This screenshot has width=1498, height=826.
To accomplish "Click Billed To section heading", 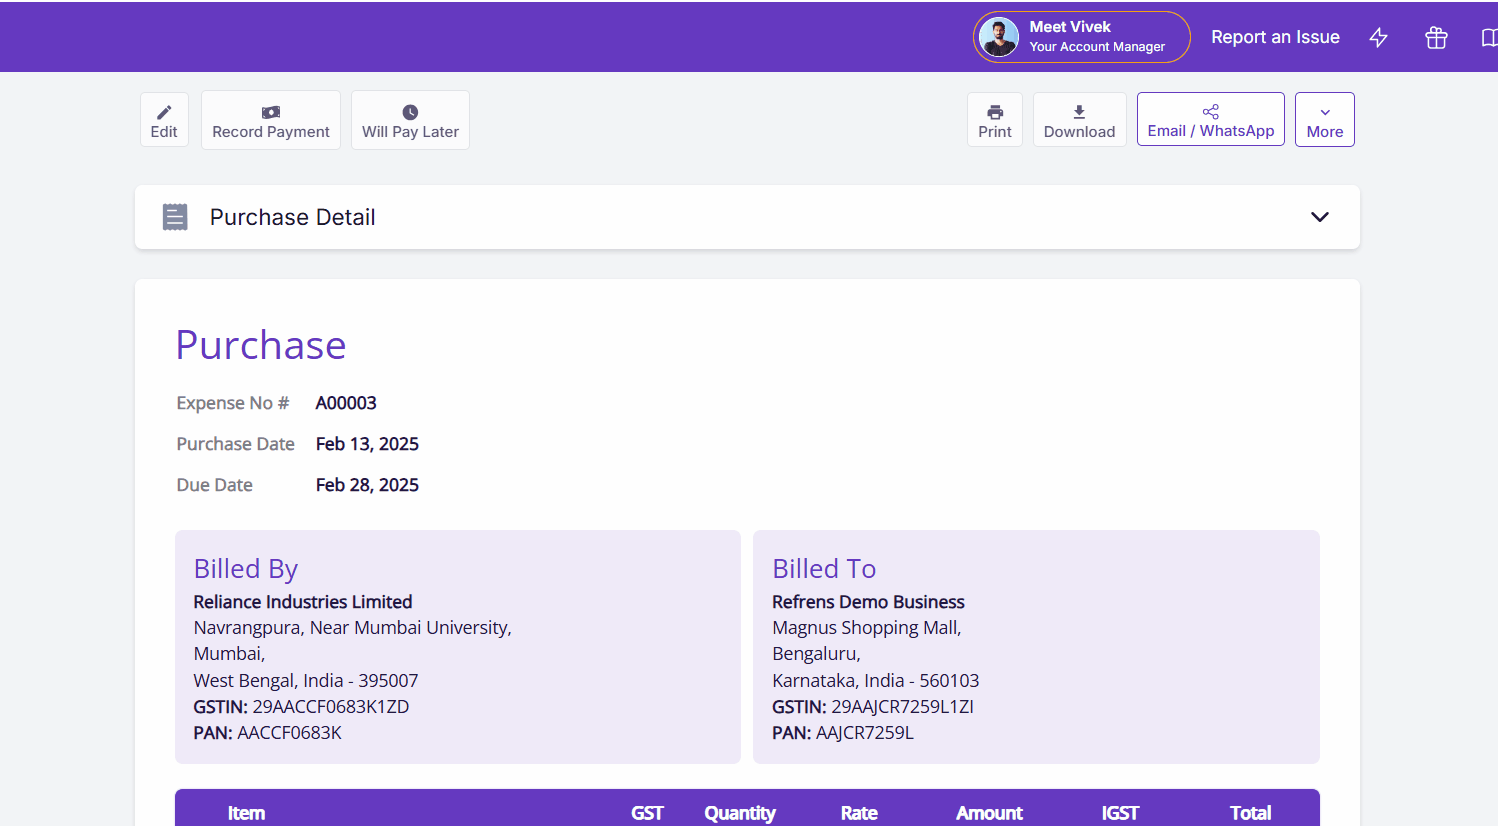I will [x=824, y=569].
